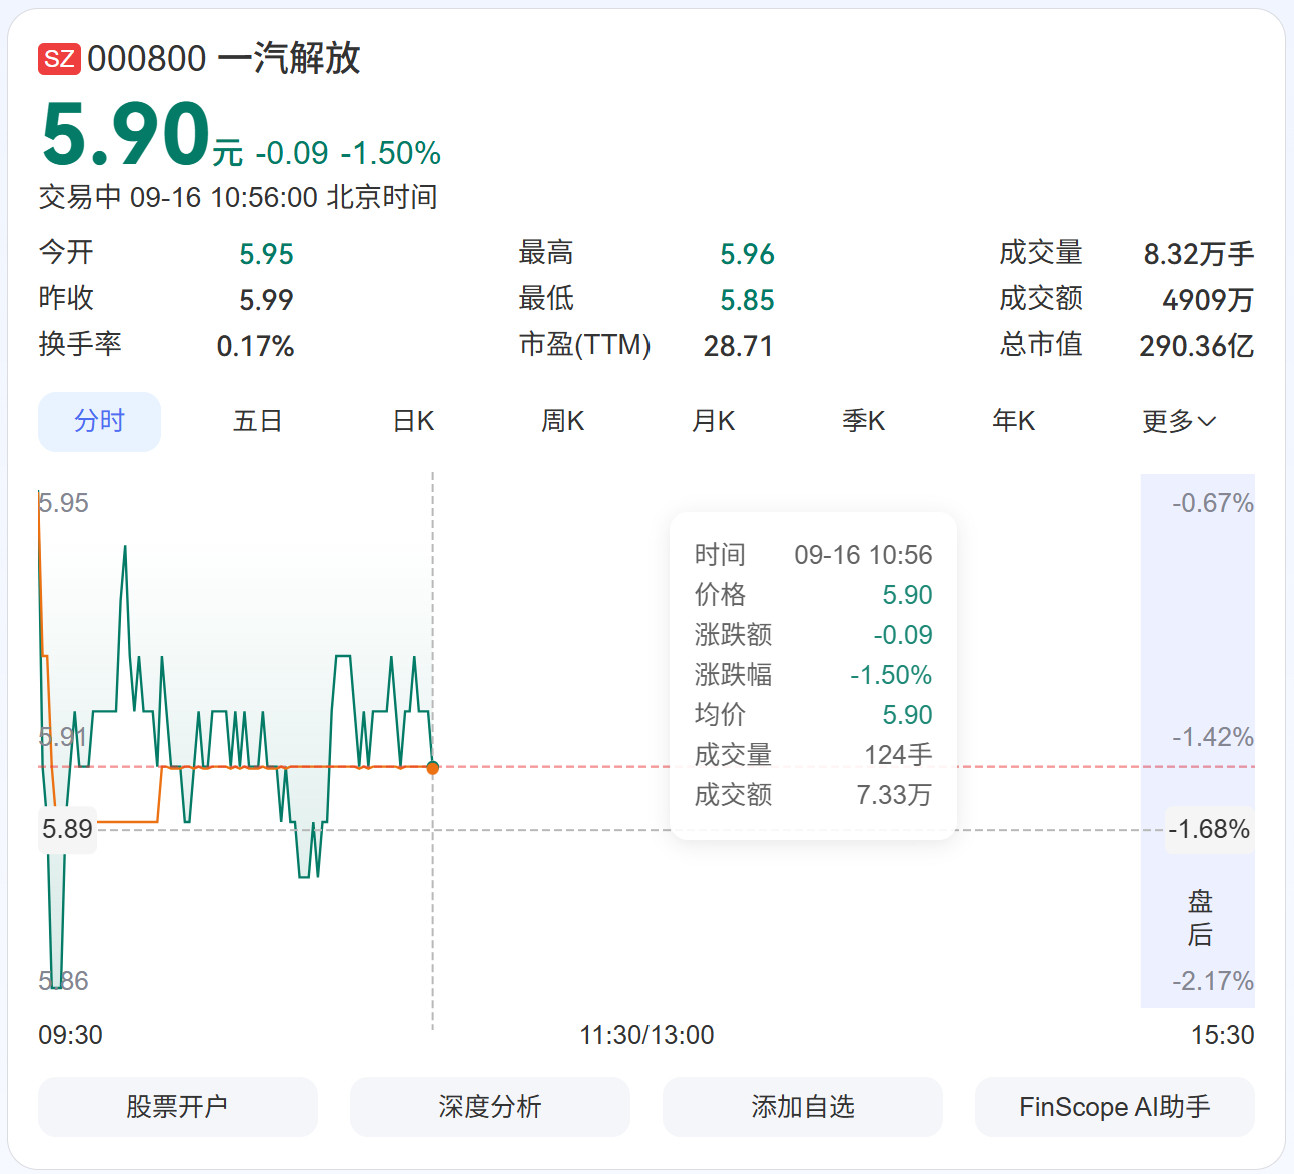Click the 股票开户 button
This screenshot has height=1174, width=1294.
[x=178, y=1107]
